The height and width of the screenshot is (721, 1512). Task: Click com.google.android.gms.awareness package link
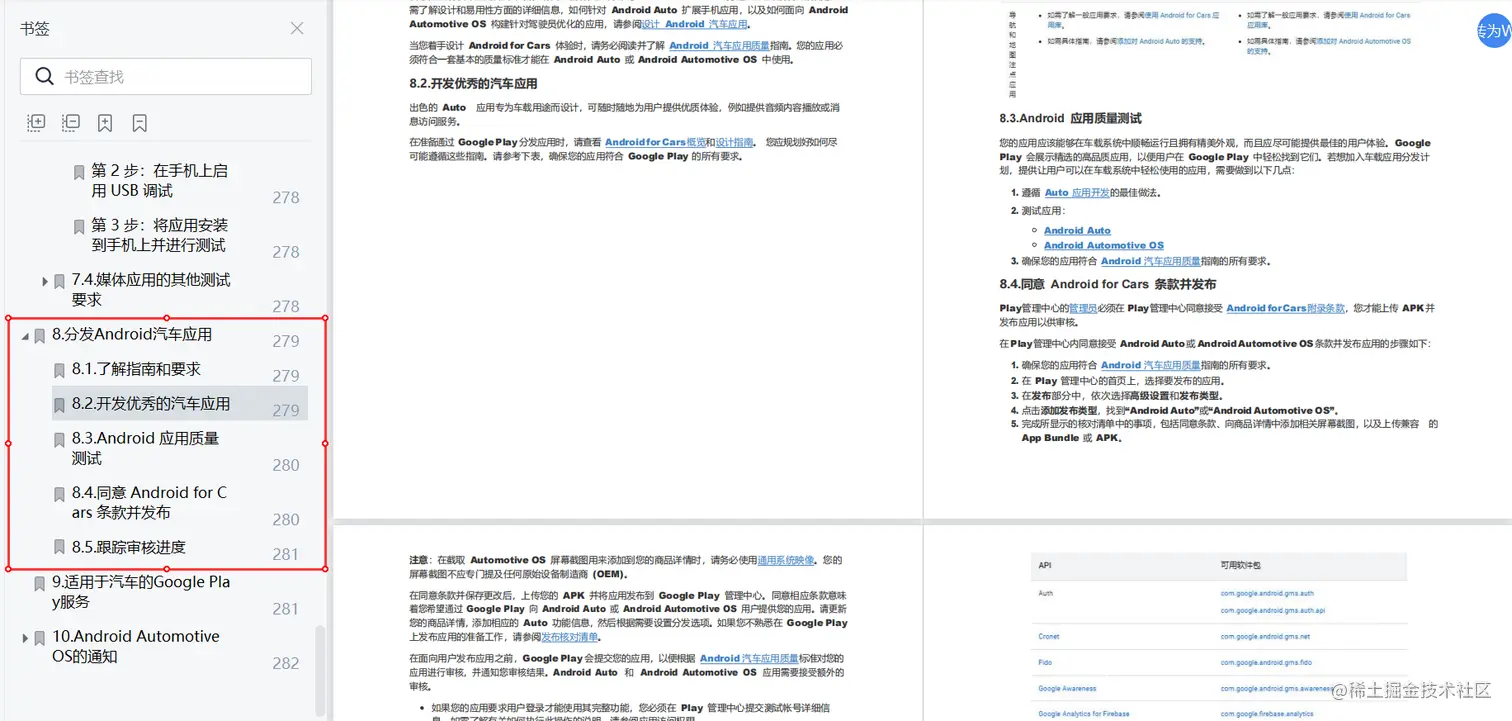pyautogui.click(x=1277, y=688)
